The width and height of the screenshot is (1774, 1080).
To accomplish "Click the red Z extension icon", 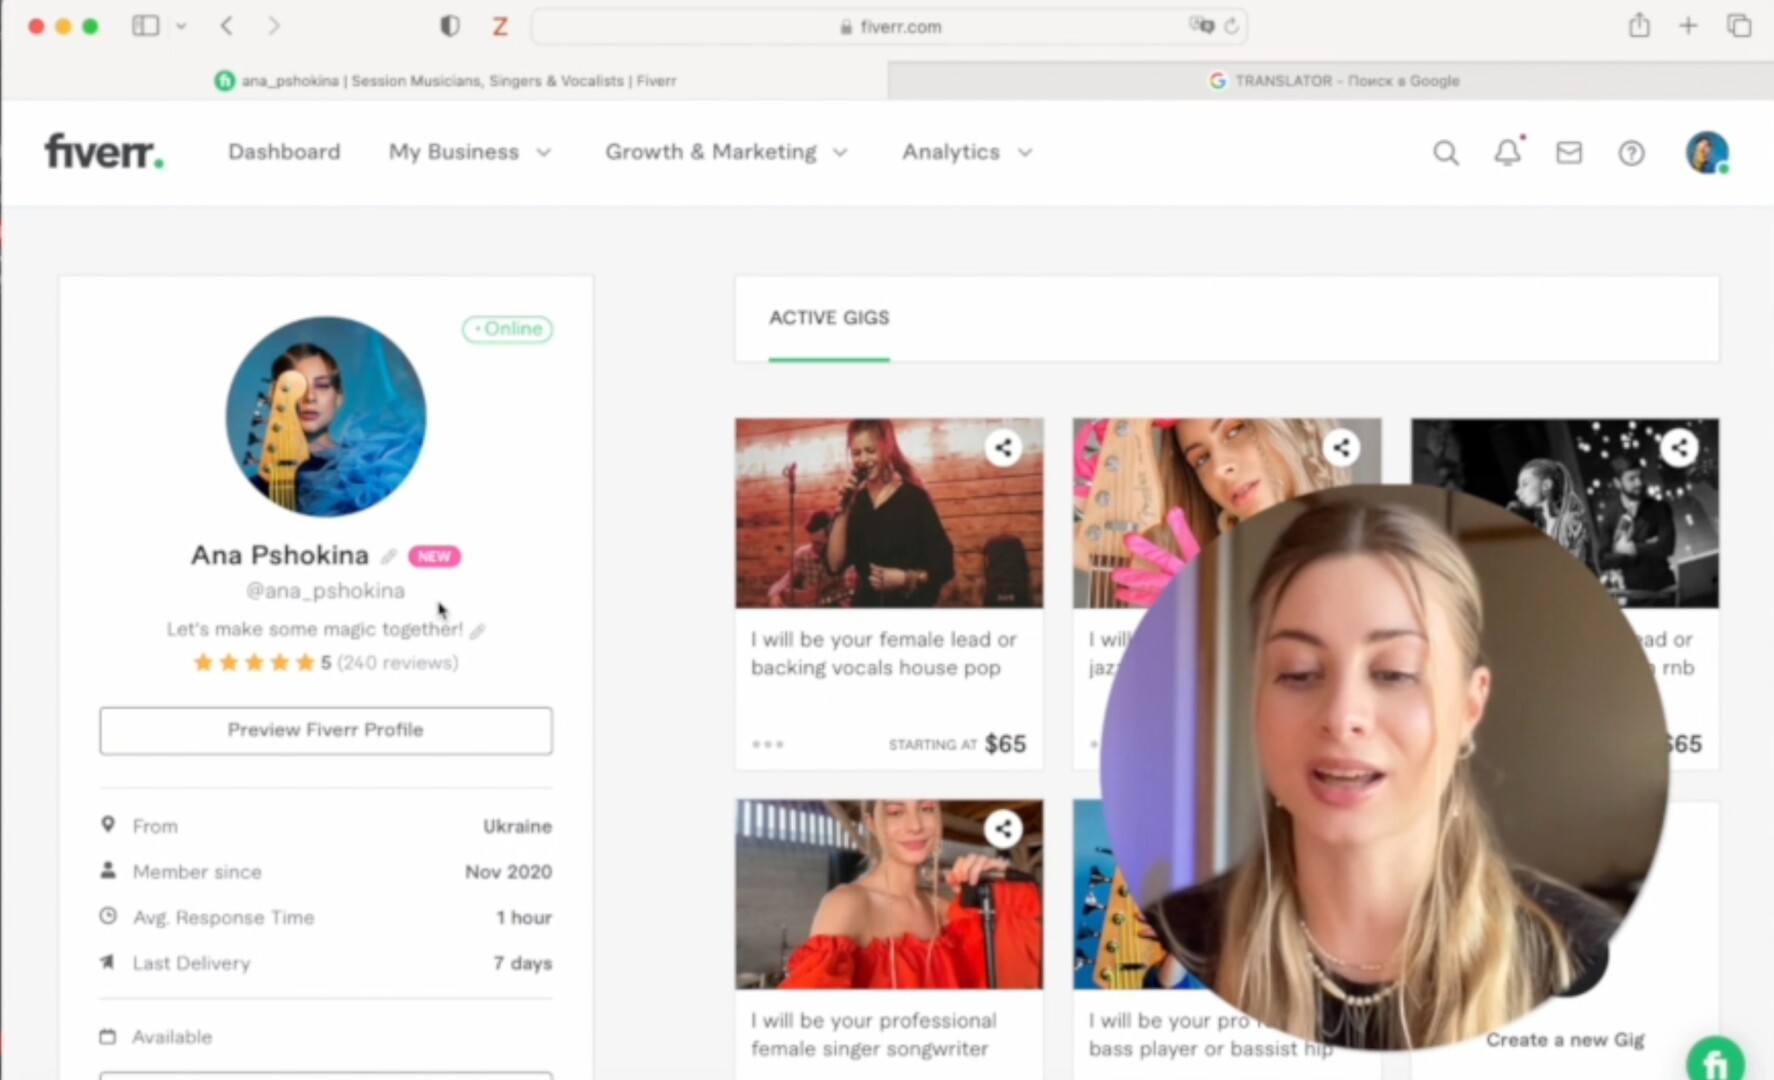I will click(x=500, y=27).
